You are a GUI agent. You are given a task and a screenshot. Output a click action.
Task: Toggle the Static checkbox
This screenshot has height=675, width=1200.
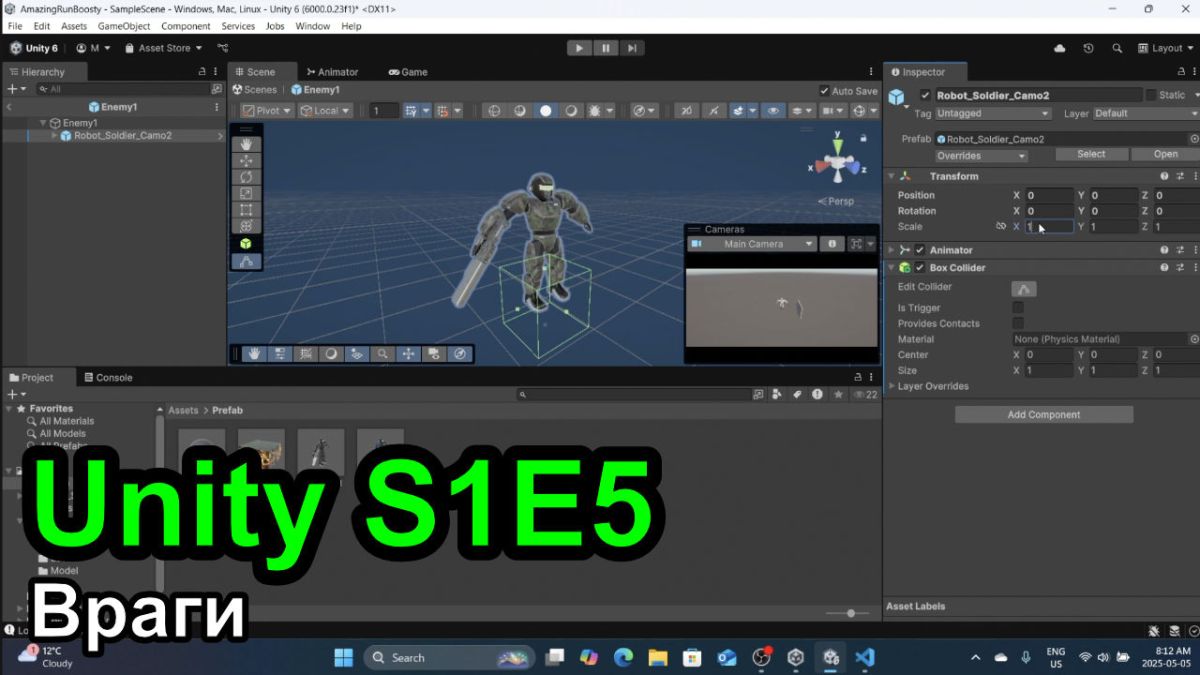pos(1151,95)
